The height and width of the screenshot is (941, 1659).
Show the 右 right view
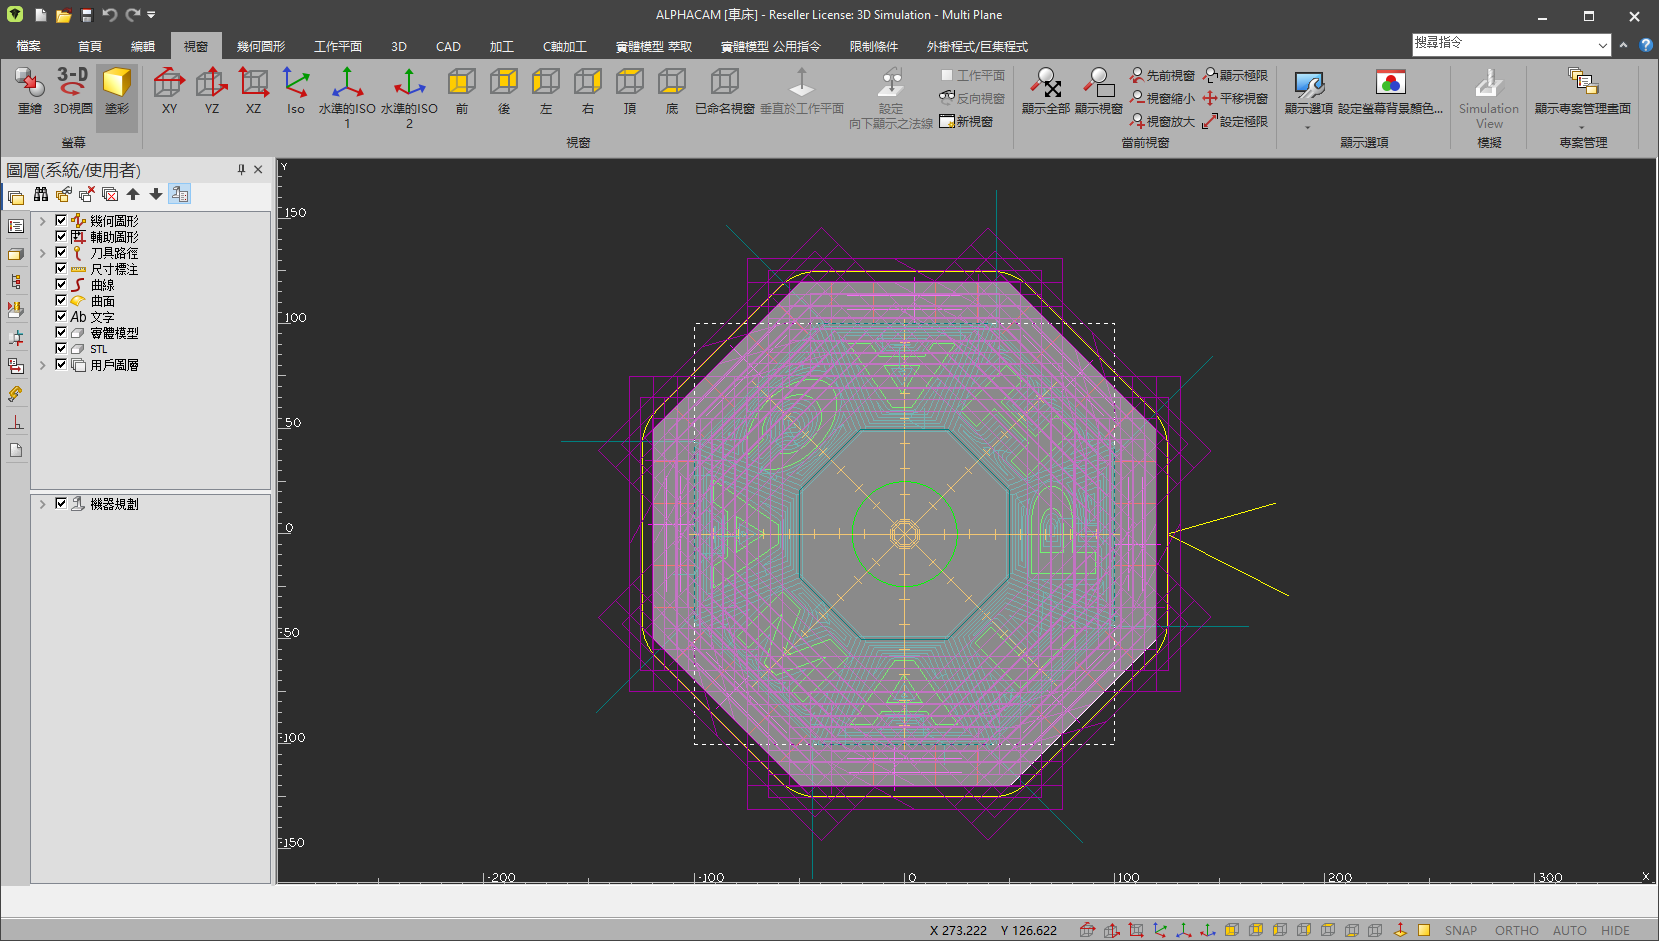[588, 91]
